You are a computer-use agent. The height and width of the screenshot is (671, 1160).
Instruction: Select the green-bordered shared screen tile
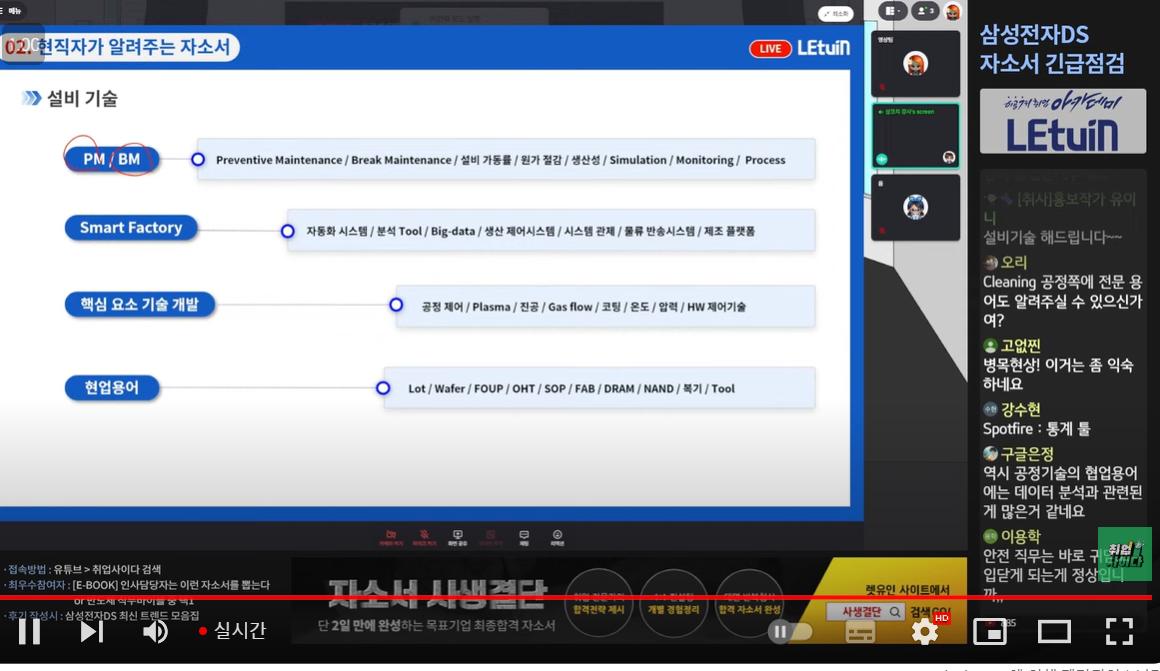915,135
